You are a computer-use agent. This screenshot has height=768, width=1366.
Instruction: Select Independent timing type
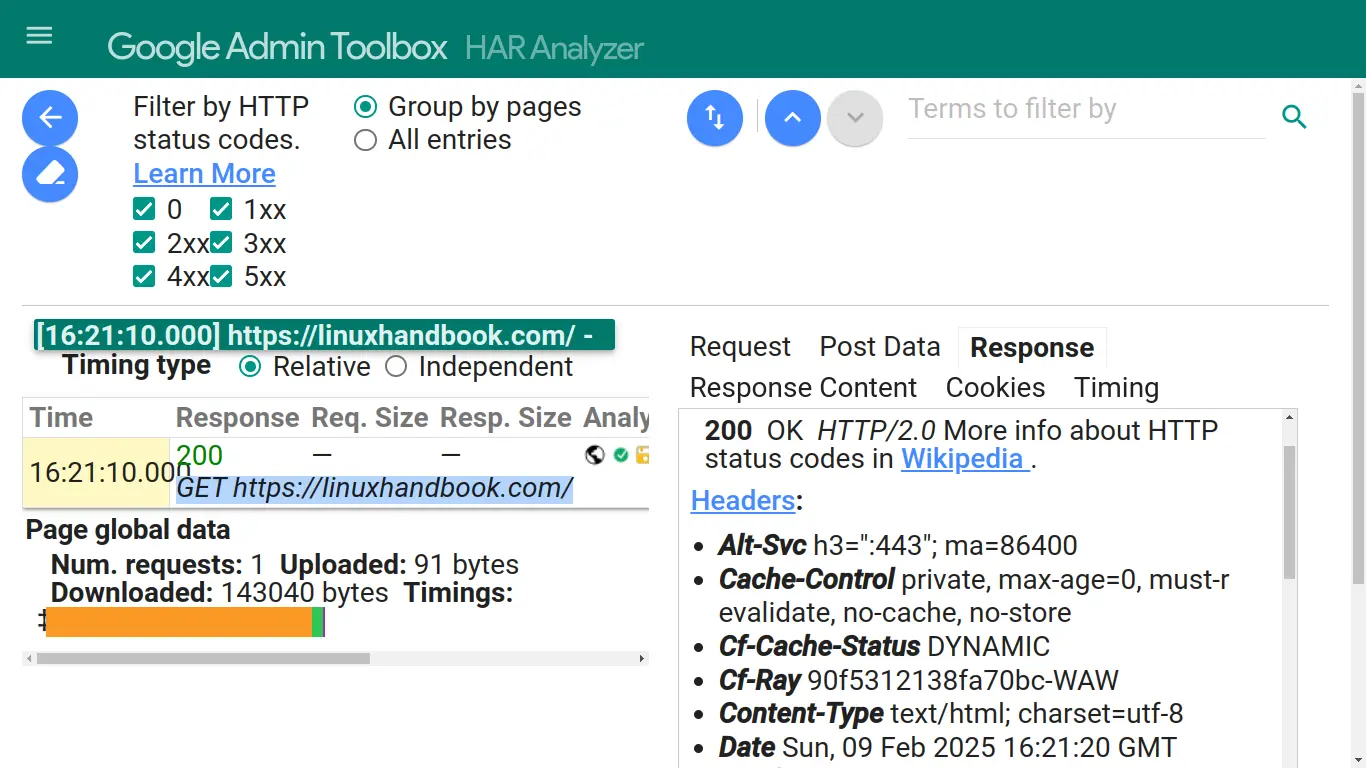396,367
